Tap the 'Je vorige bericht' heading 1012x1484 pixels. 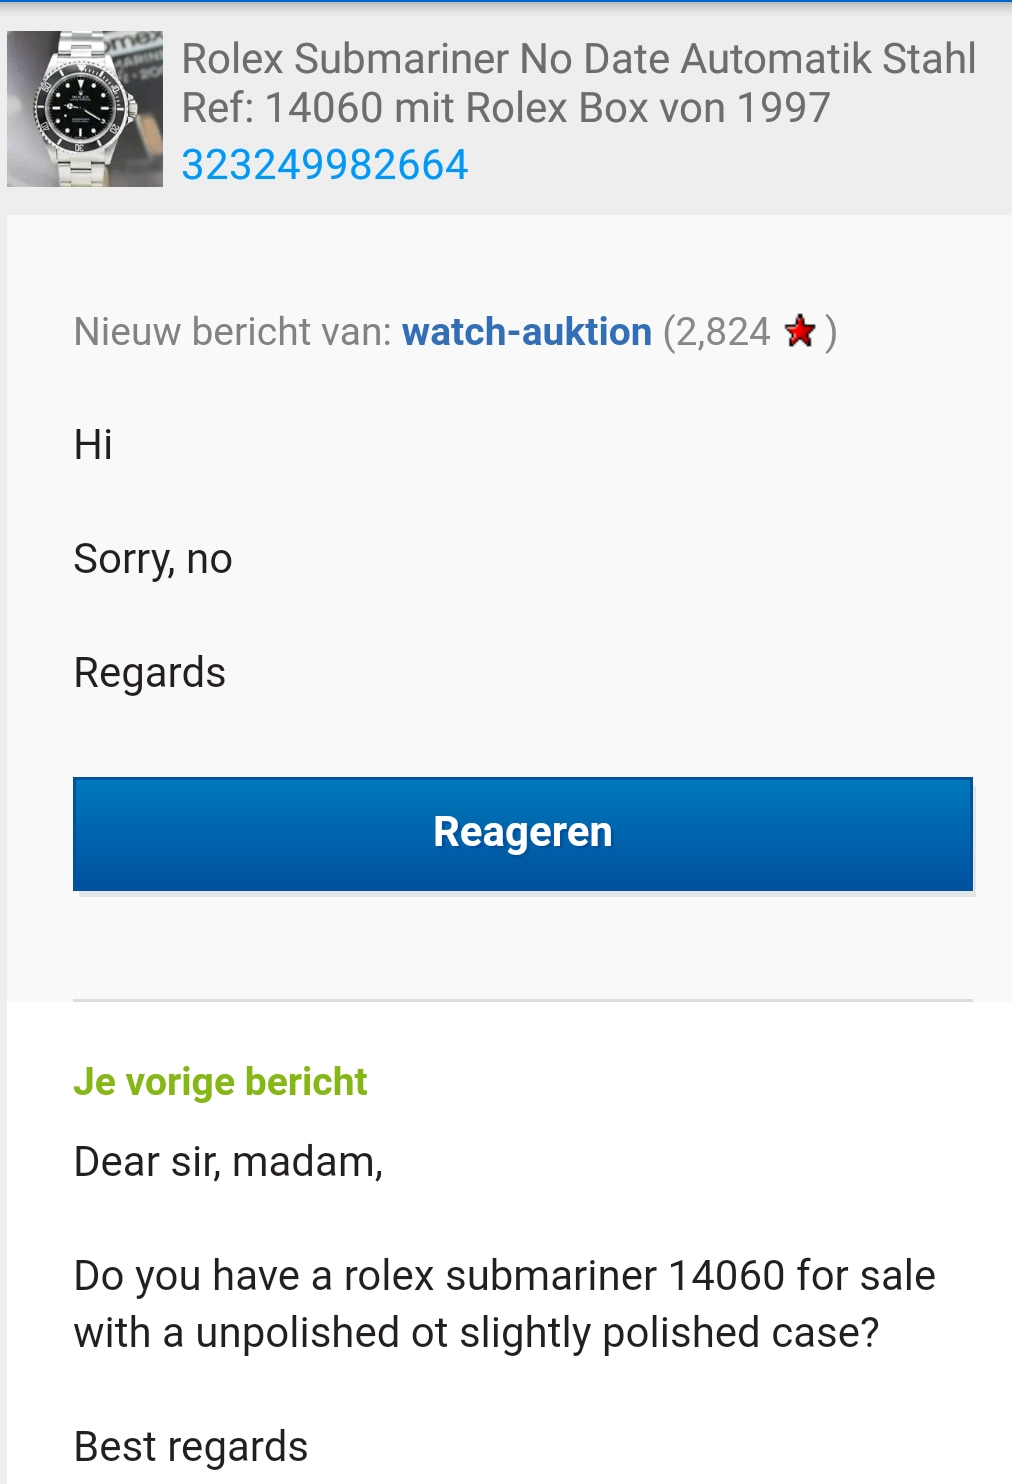[x=220, y=1082]
